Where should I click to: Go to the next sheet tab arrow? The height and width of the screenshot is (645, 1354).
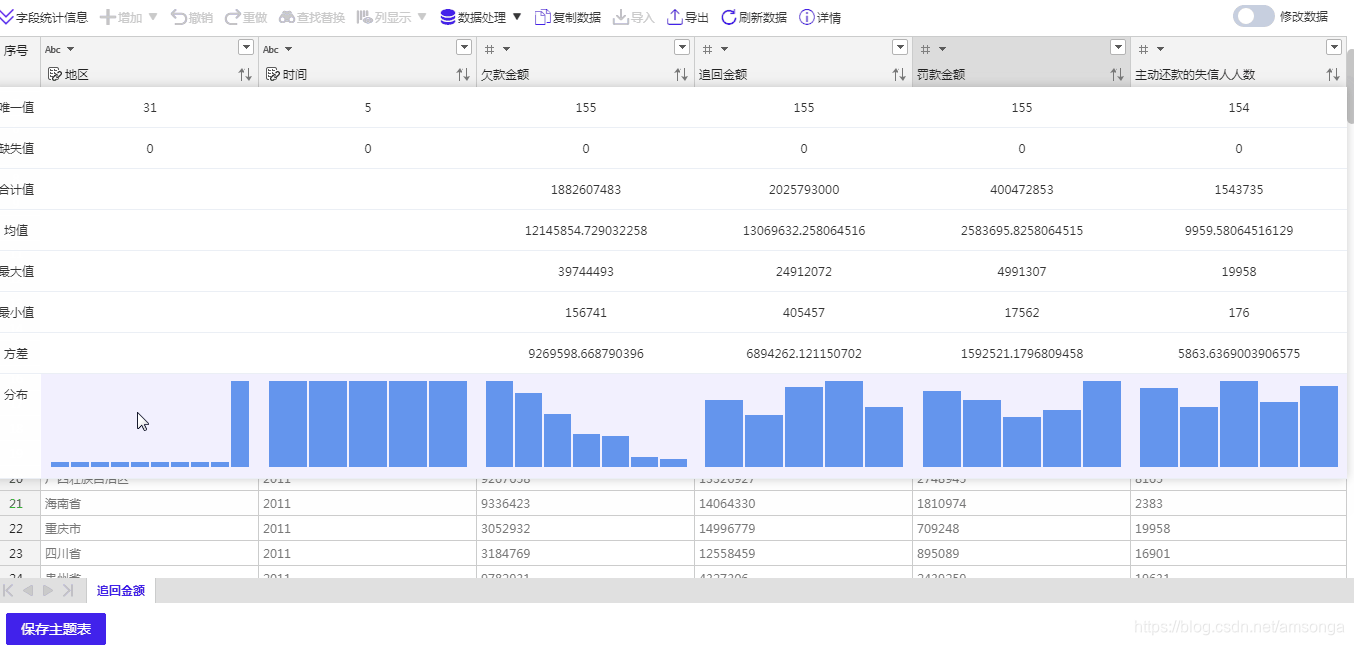[47, 591]
